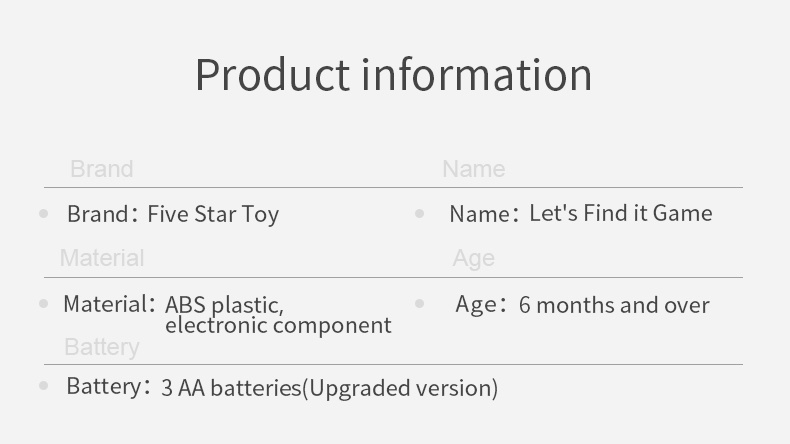Image resolution: width=790 pixels, height=444 pixels.
Task: Click the 6 months and over text
Action: point(614,305)
